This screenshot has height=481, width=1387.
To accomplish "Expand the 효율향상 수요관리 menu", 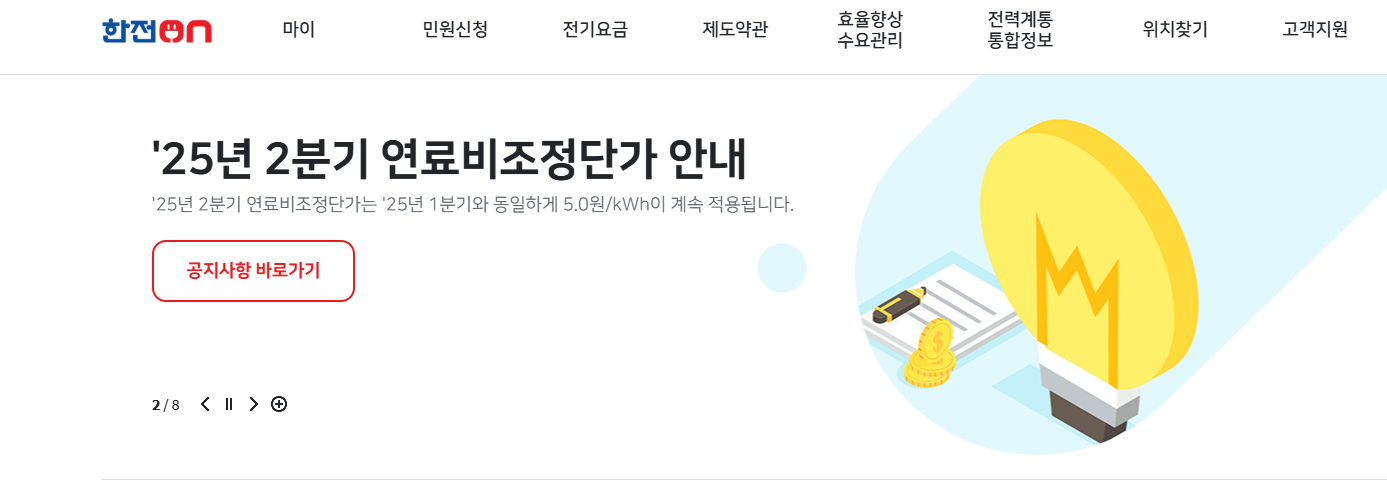I will pyautogui.click(x=870, y=30).
